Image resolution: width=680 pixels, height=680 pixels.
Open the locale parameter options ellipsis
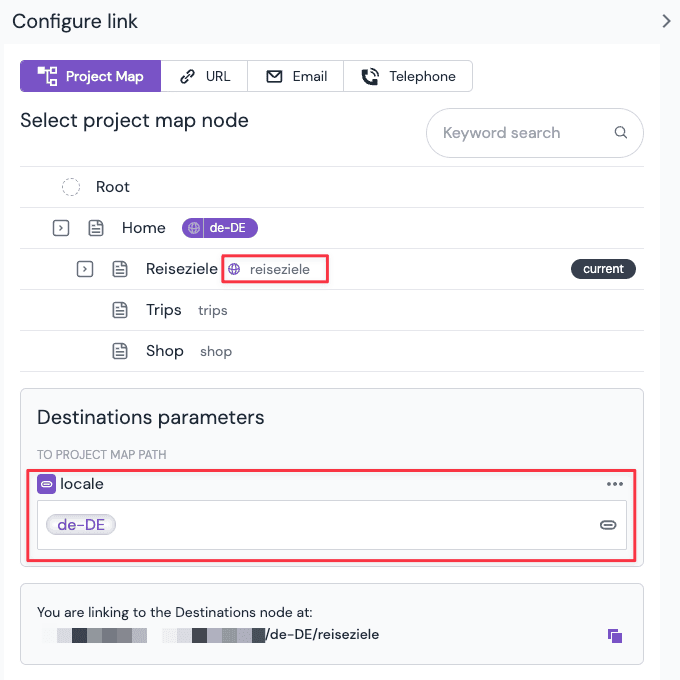pos(614,484)
